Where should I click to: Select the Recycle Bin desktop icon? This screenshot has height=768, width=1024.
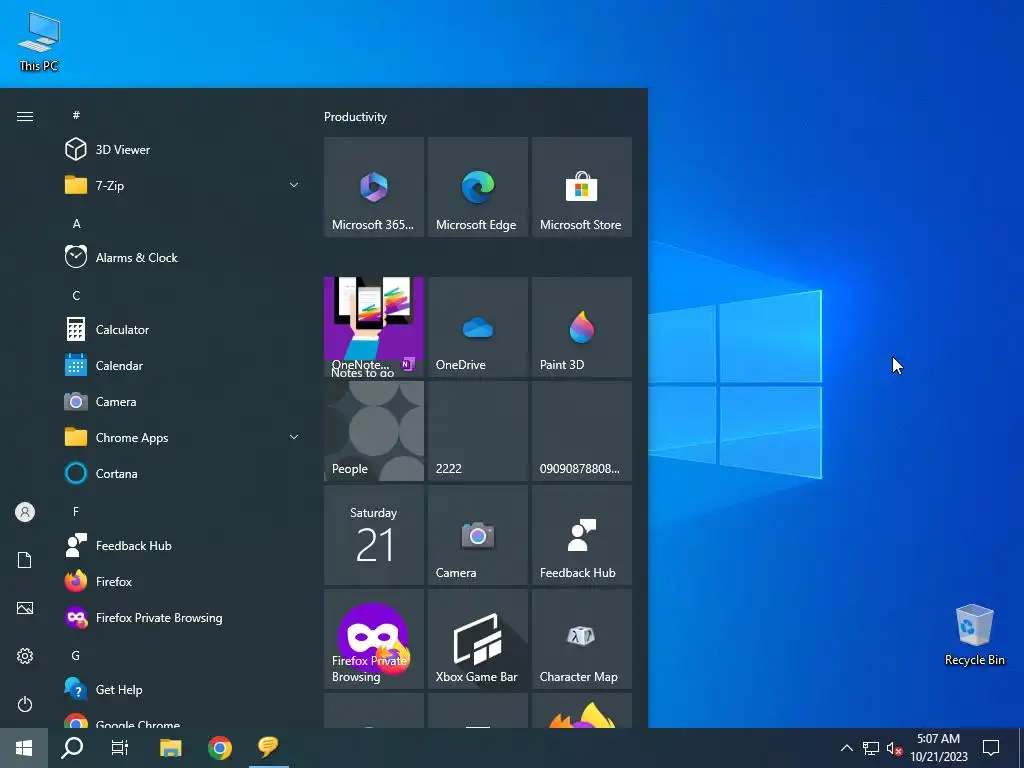(974, 635)
